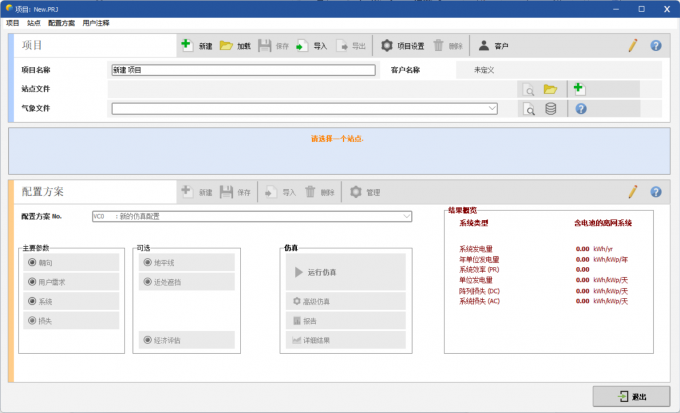Click the 系统损失 (AC) result label
Viewport: 680px width, 413px height.
(x=479, y=301)
